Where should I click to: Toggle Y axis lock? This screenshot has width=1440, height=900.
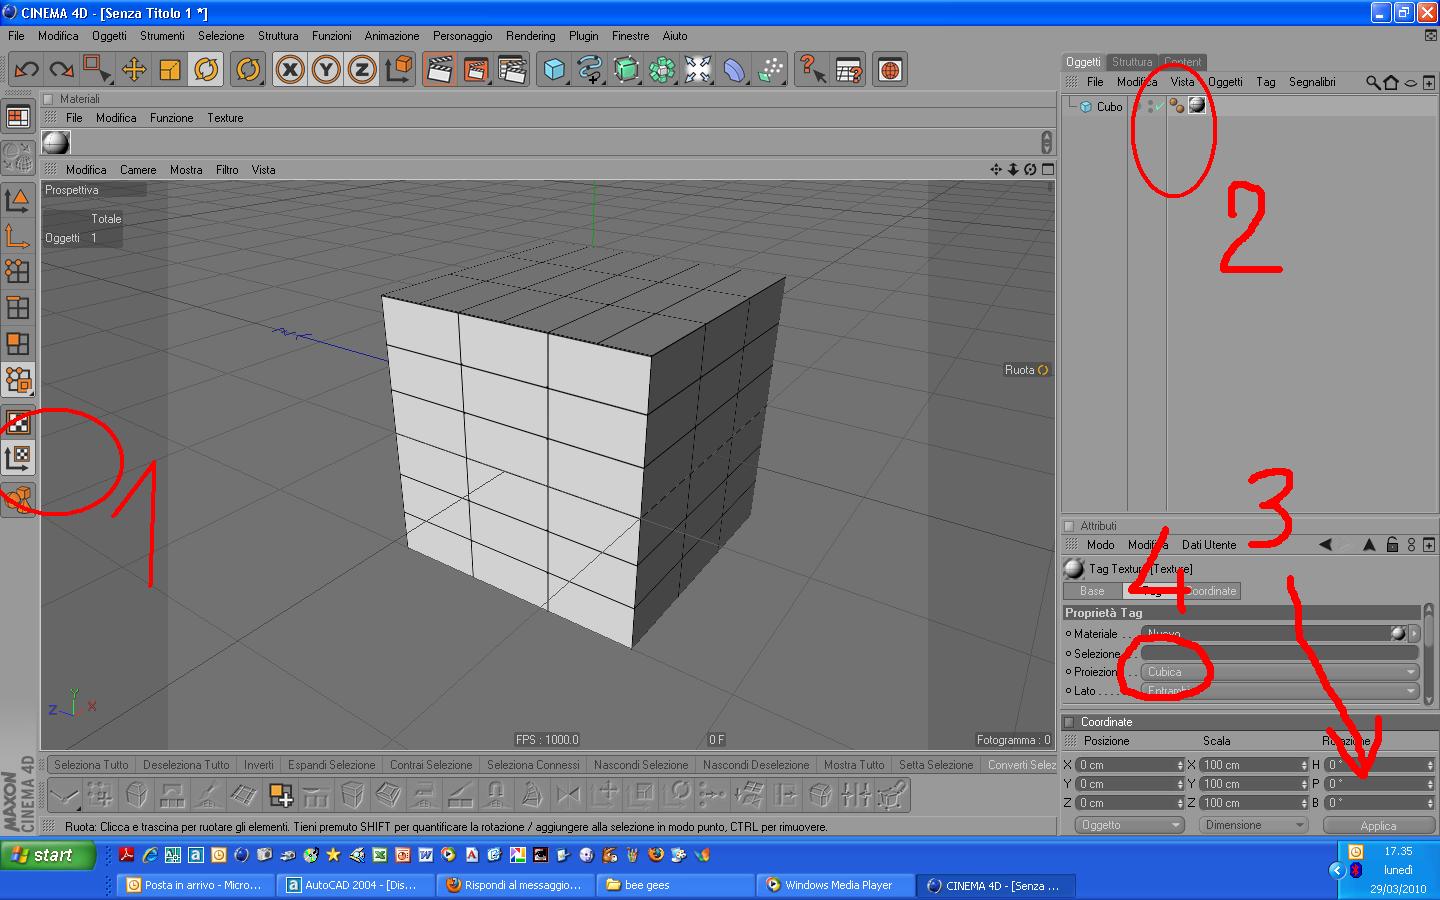(326, 70)
